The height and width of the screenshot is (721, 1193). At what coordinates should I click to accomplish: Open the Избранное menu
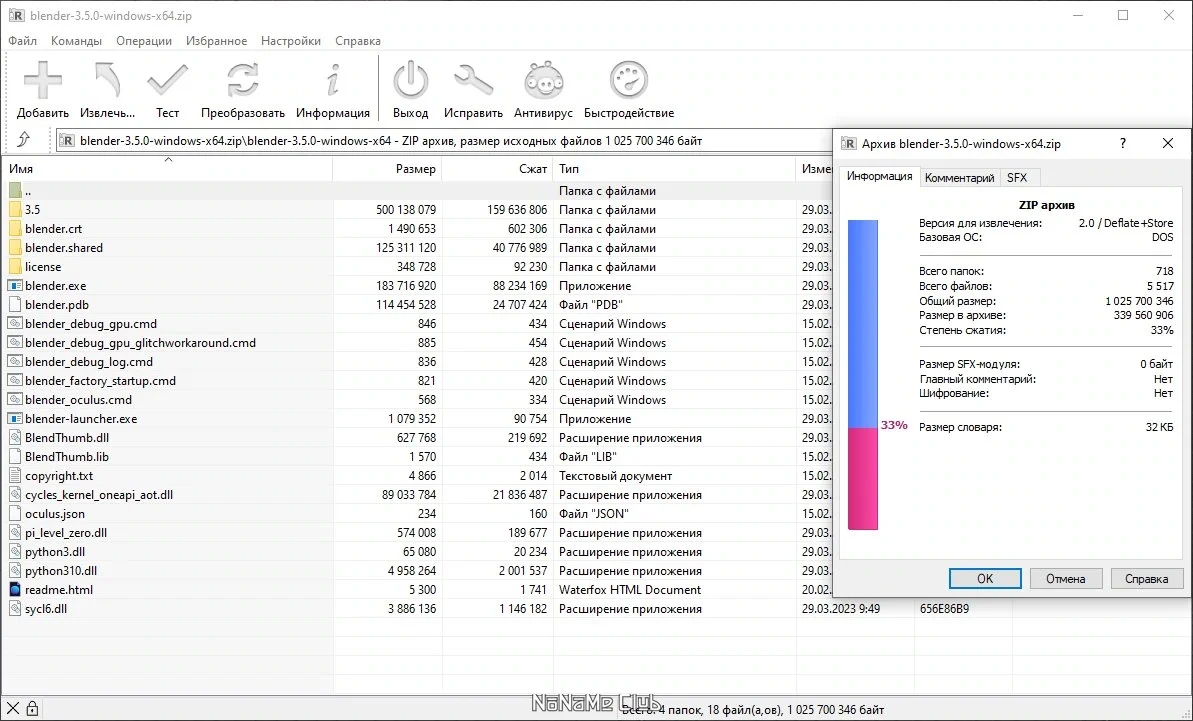pyautogui.click(x=216, y=41)
